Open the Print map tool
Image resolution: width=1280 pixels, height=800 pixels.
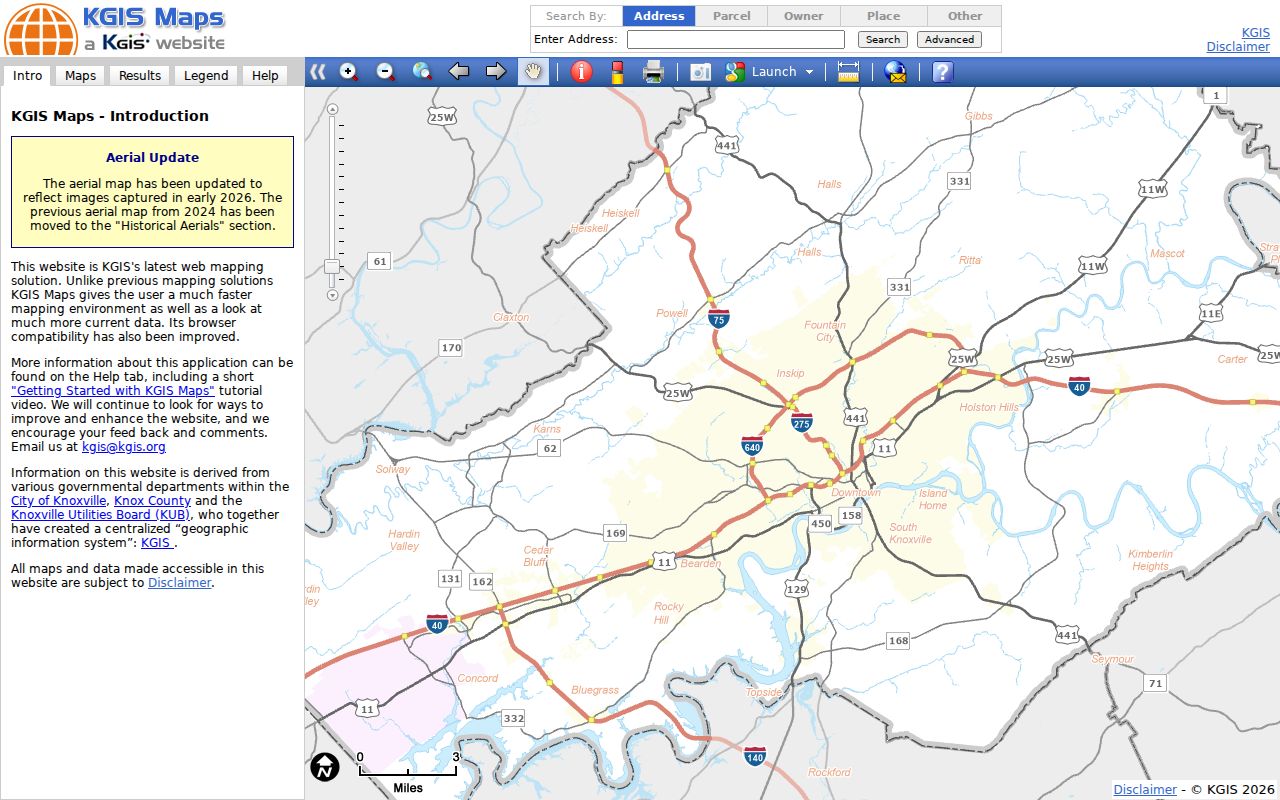pos(653,72)
